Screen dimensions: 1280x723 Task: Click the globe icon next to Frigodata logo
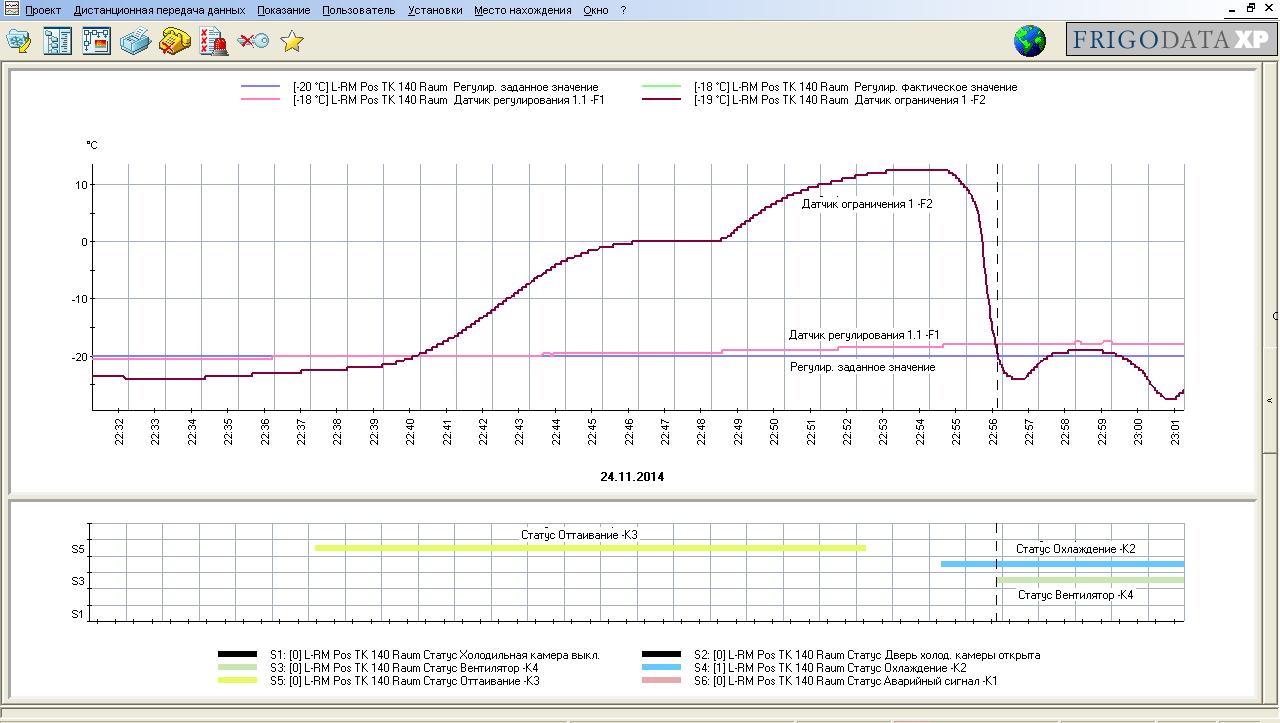[x=1030, y=41]
